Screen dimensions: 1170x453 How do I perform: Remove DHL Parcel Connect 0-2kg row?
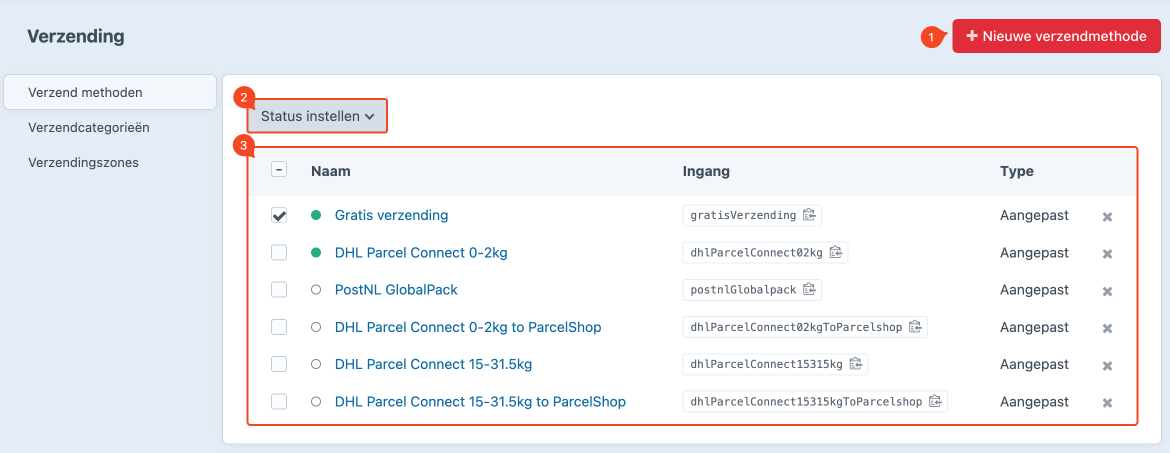(x=1107, y=254)
